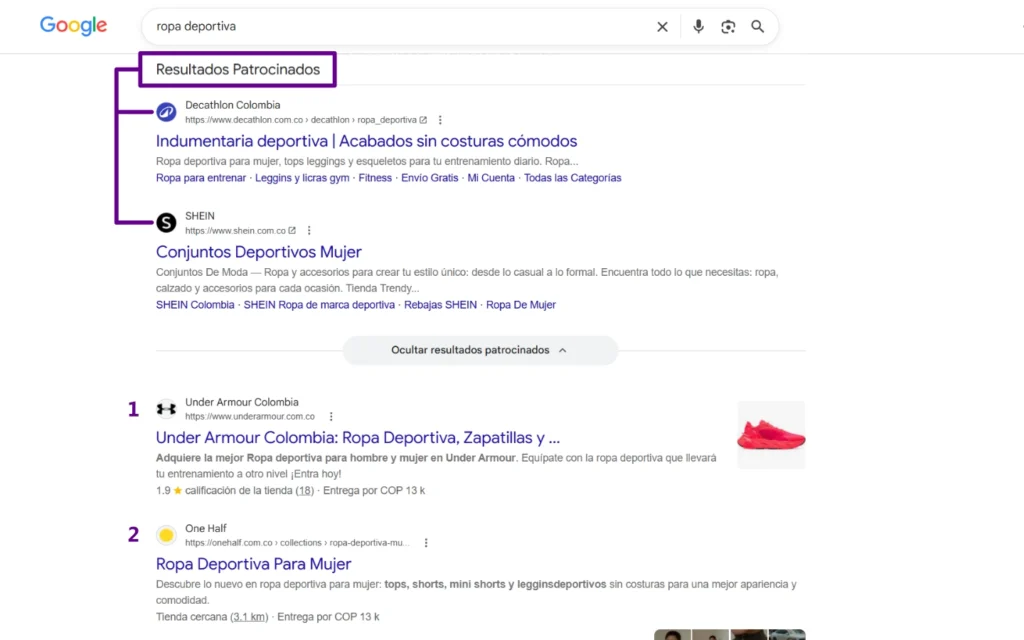Click the 'One Half' site name
Screen dimensions: 1024x640
[206, 528]
